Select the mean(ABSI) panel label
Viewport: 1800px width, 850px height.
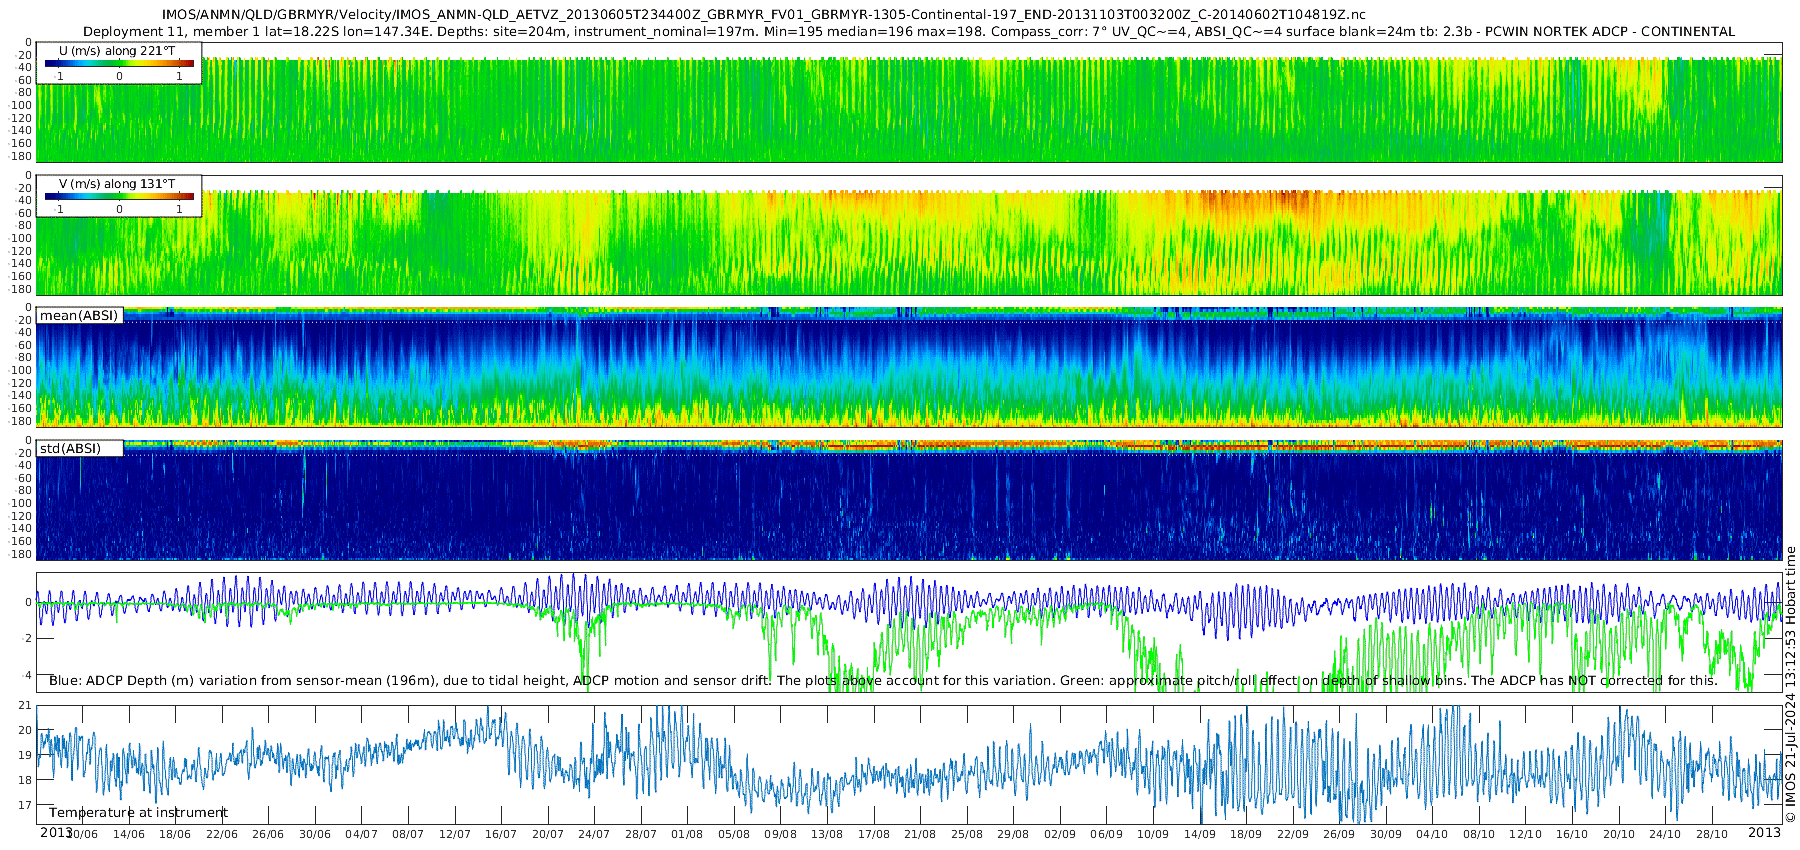click(79, 316)
